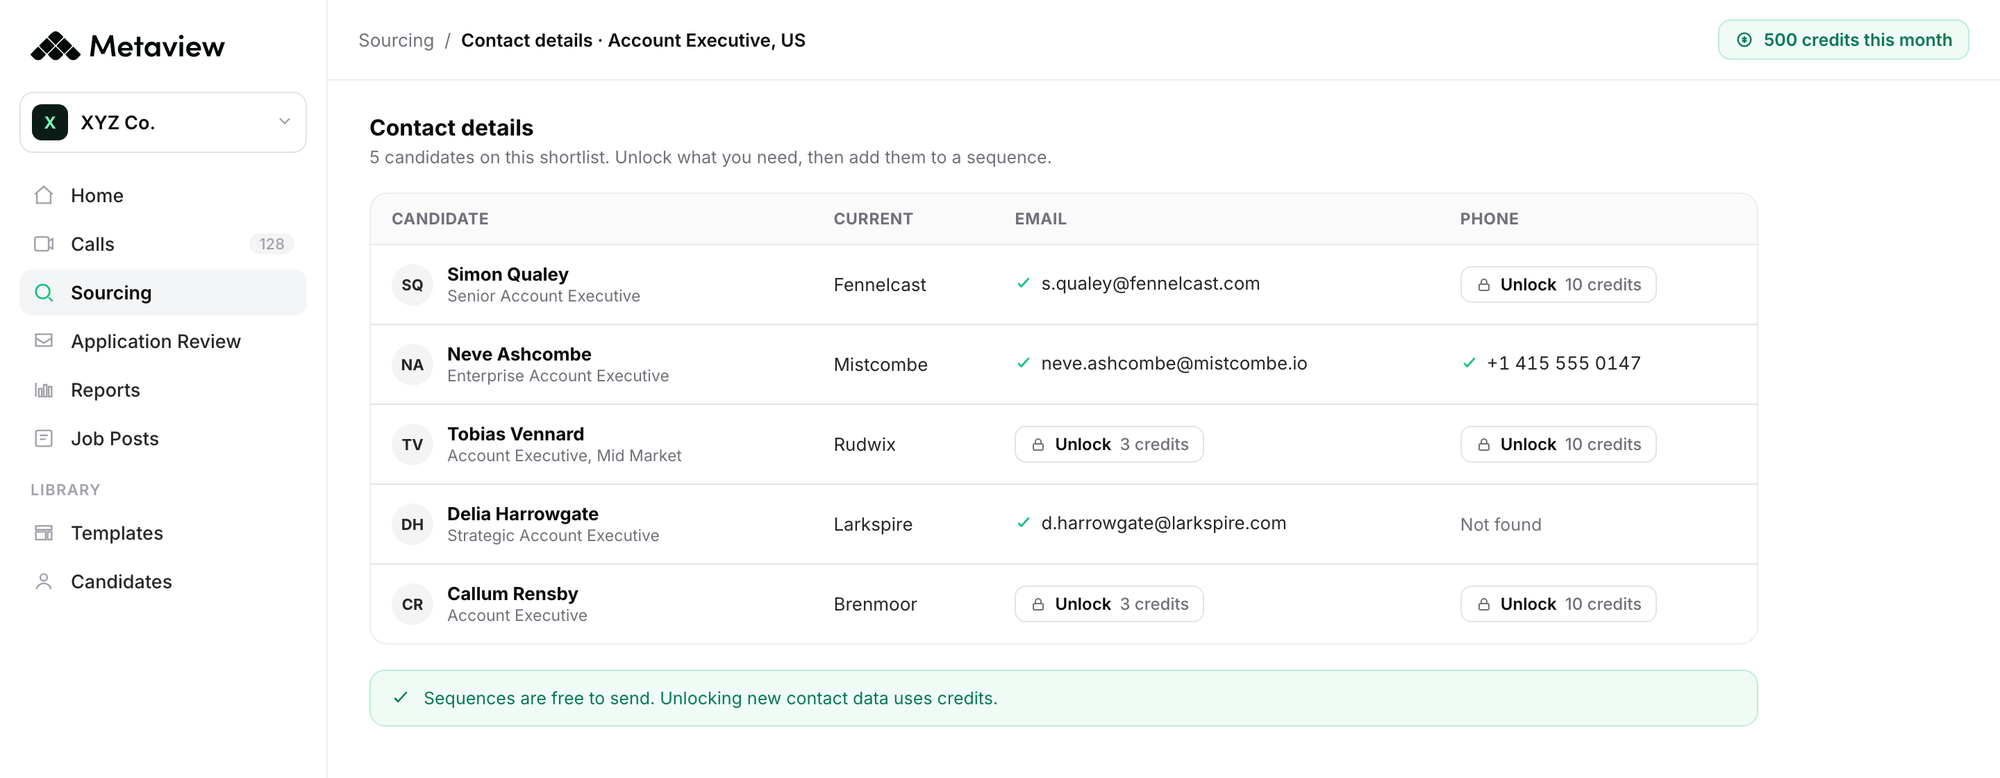The height and width of the screenshot is (778, 2000).
Task: Click the lock icon on Callum Rensby's phone button
Action: [1484, 604]
